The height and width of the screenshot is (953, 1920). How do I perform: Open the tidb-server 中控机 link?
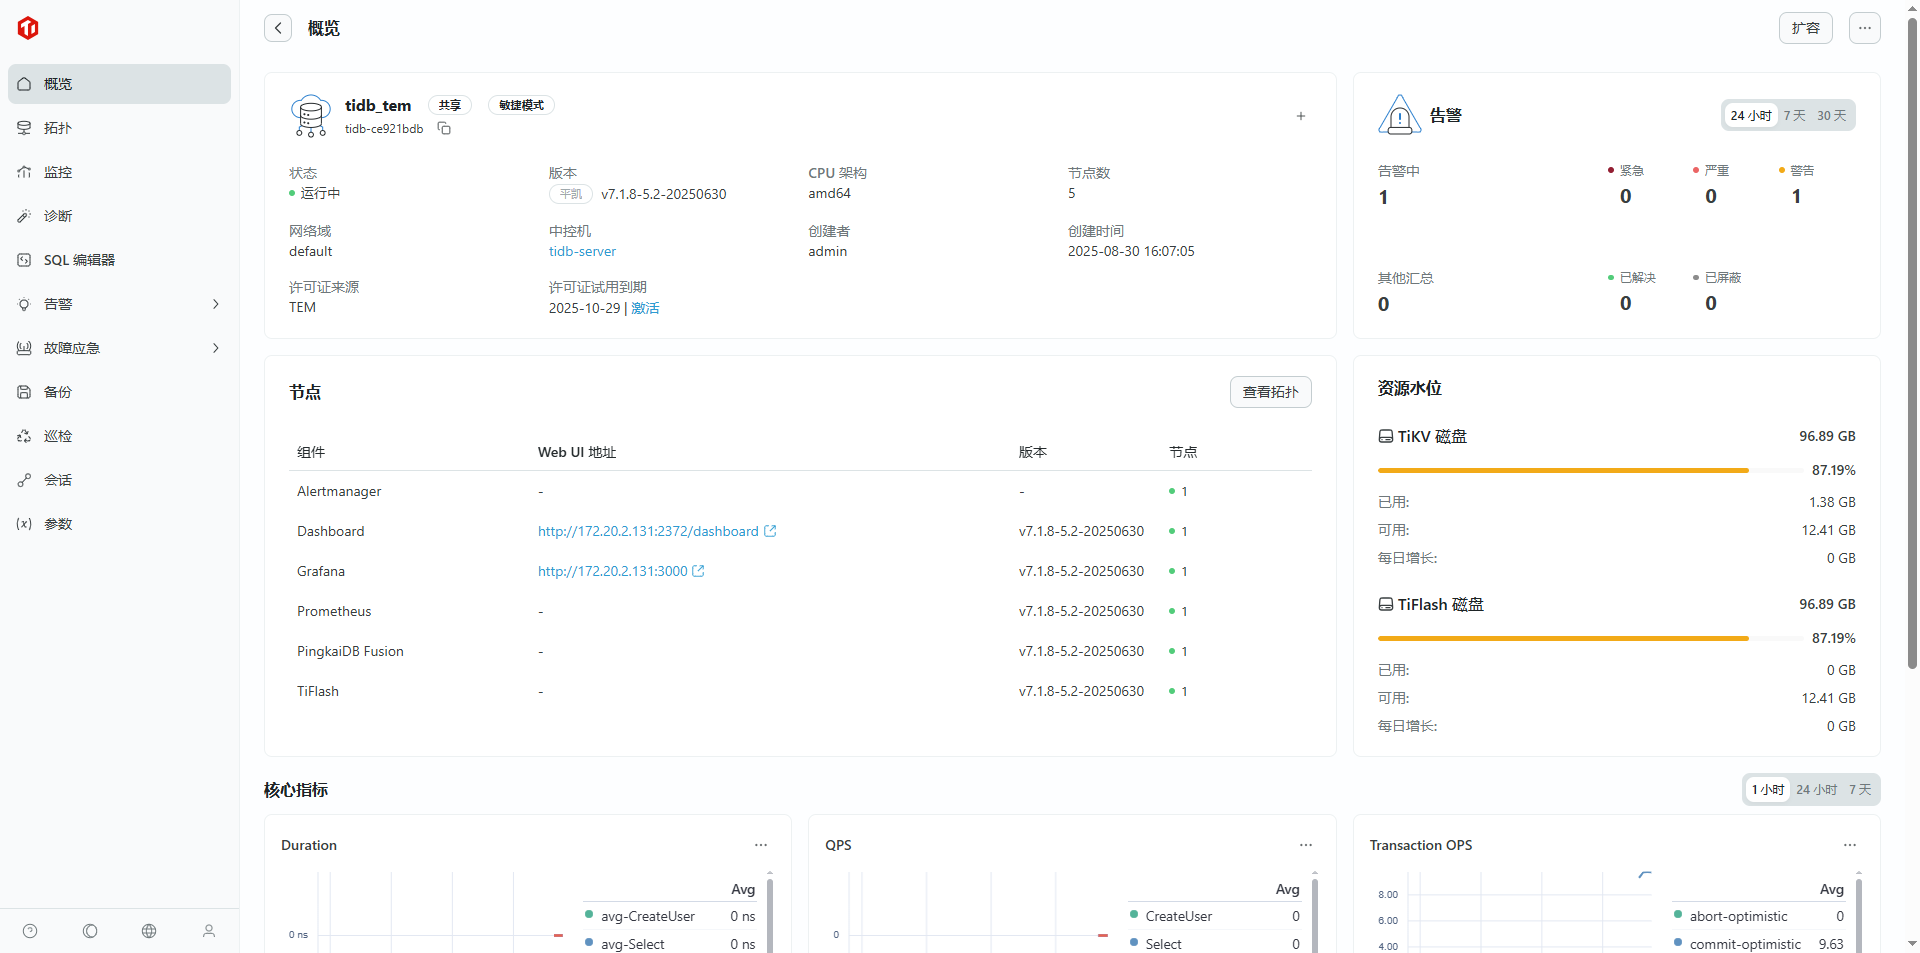coord(582,251)
